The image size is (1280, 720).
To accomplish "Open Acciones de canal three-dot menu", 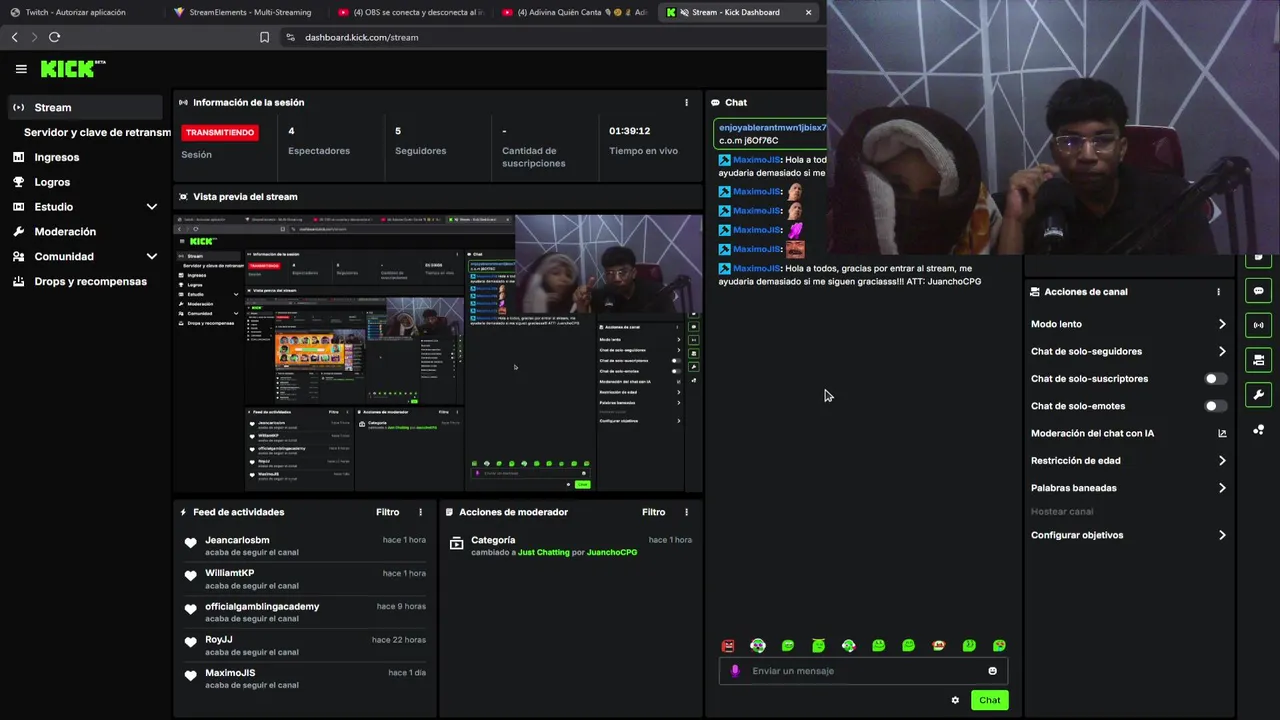I will coord(1218,292).
